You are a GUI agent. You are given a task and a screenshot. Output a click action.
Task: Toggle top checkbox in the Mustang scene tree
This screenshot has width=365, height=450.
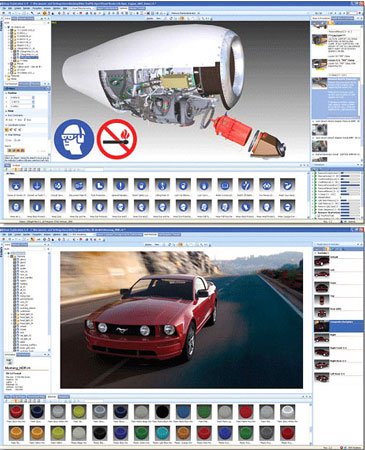[11, 256]
